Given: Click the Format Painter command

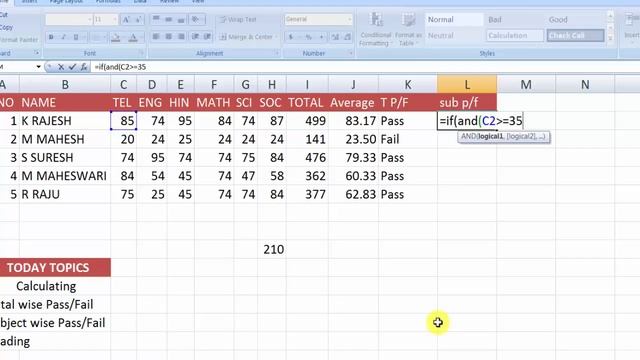Looking at the screenshot, I should [19, 40].
